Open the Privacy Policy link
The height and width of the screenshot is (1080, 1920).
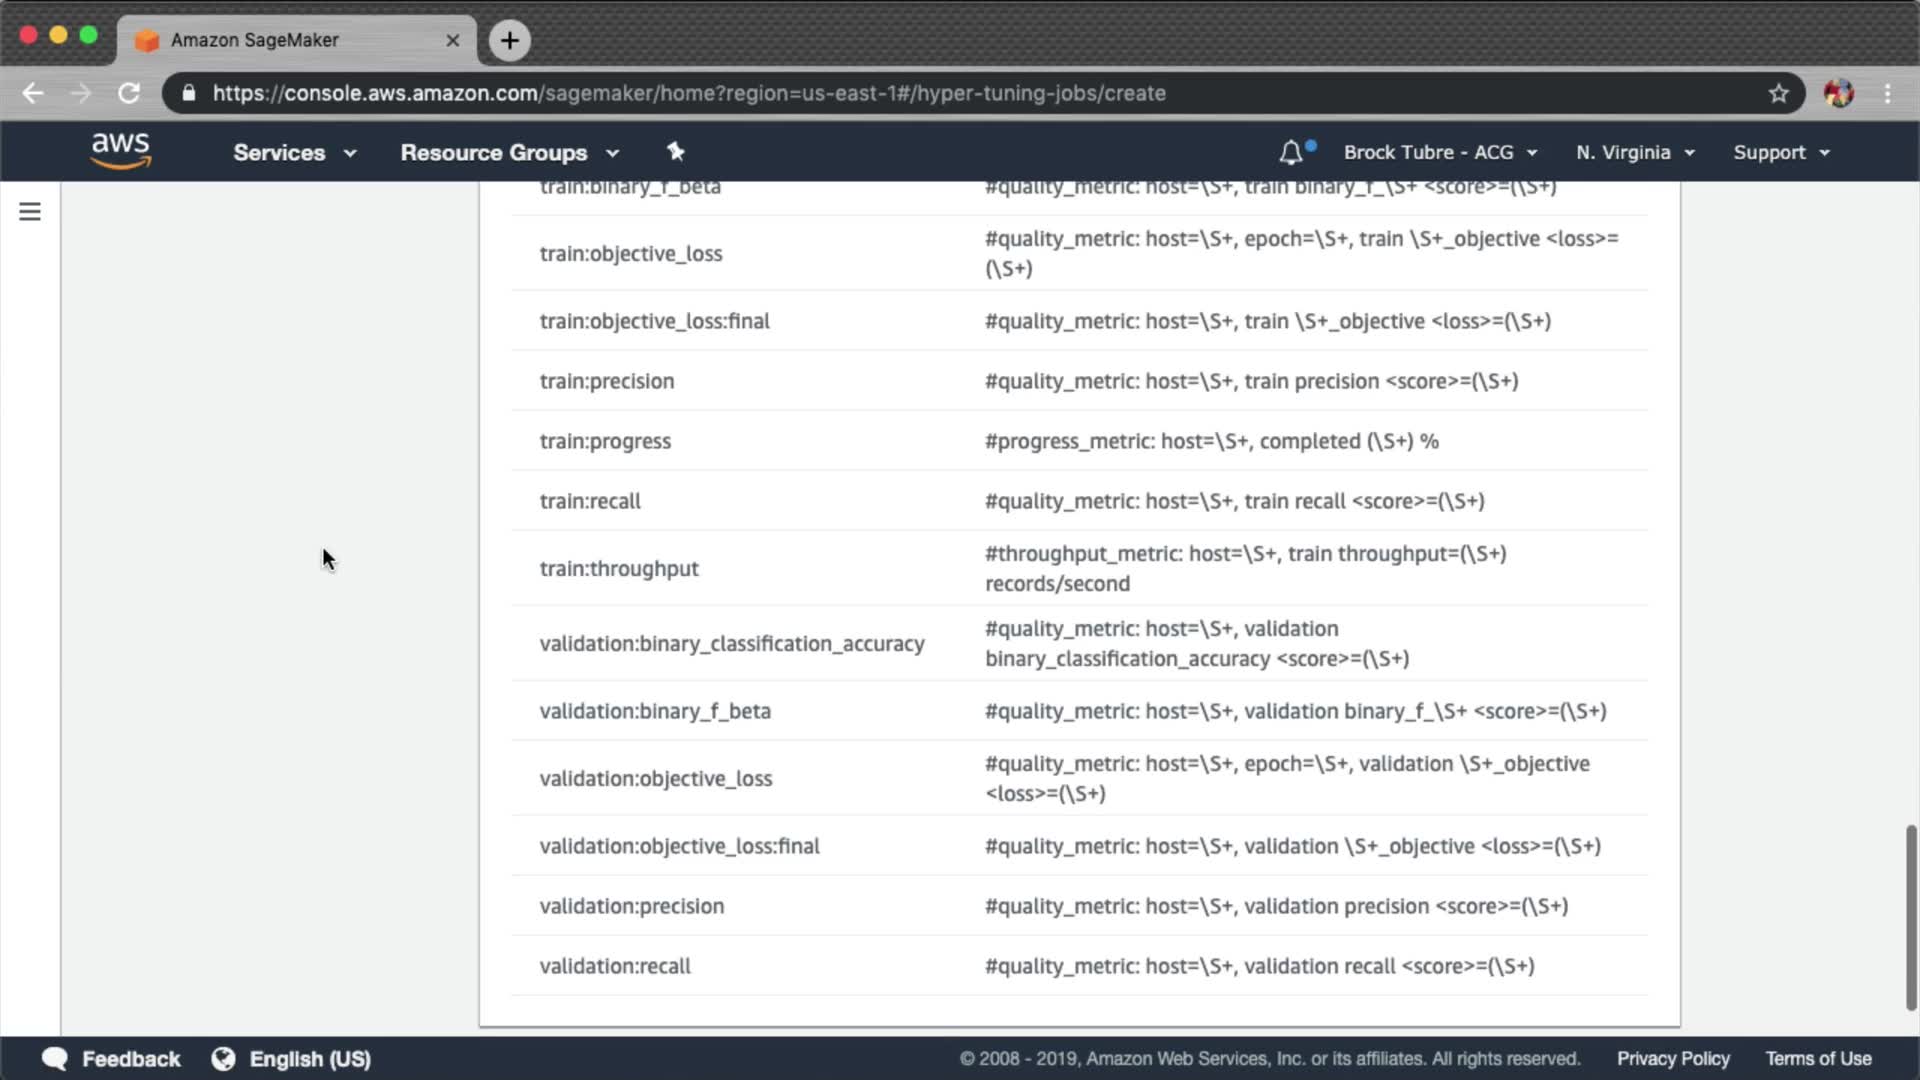pyautogui.click(x=1673, y=1059)
